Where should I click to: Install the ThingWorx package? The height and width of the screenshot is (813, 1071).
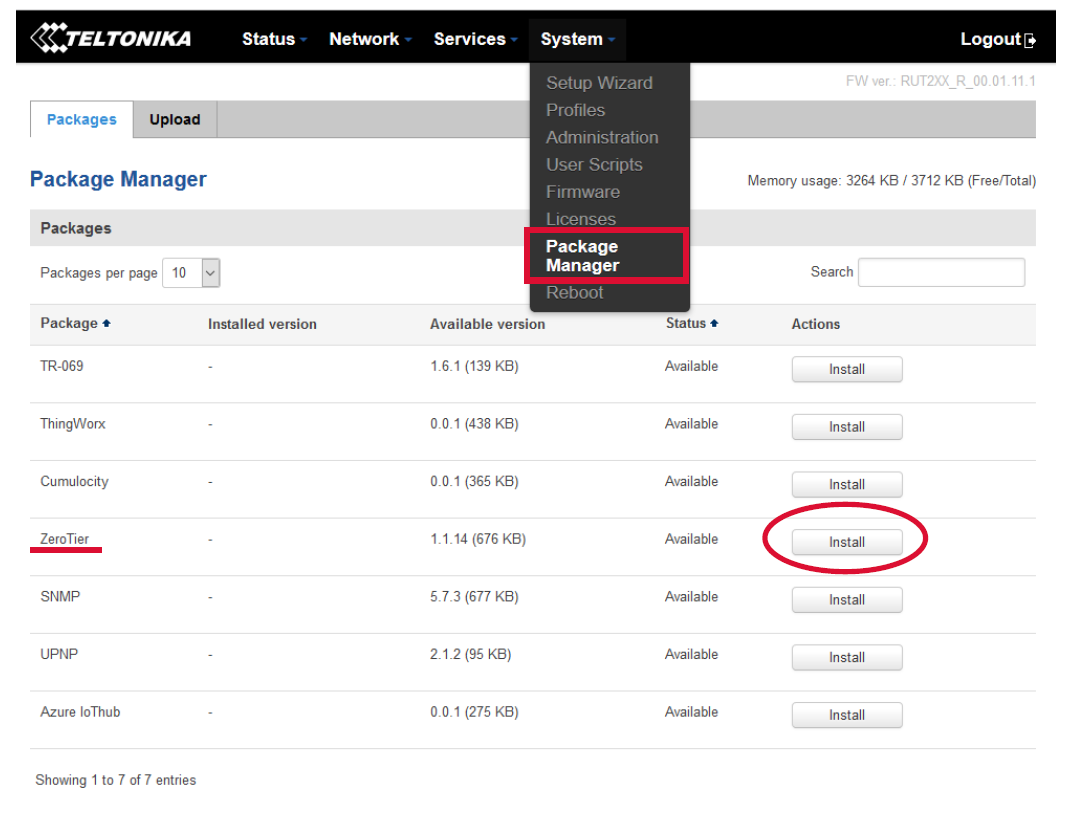coord(847,427)
